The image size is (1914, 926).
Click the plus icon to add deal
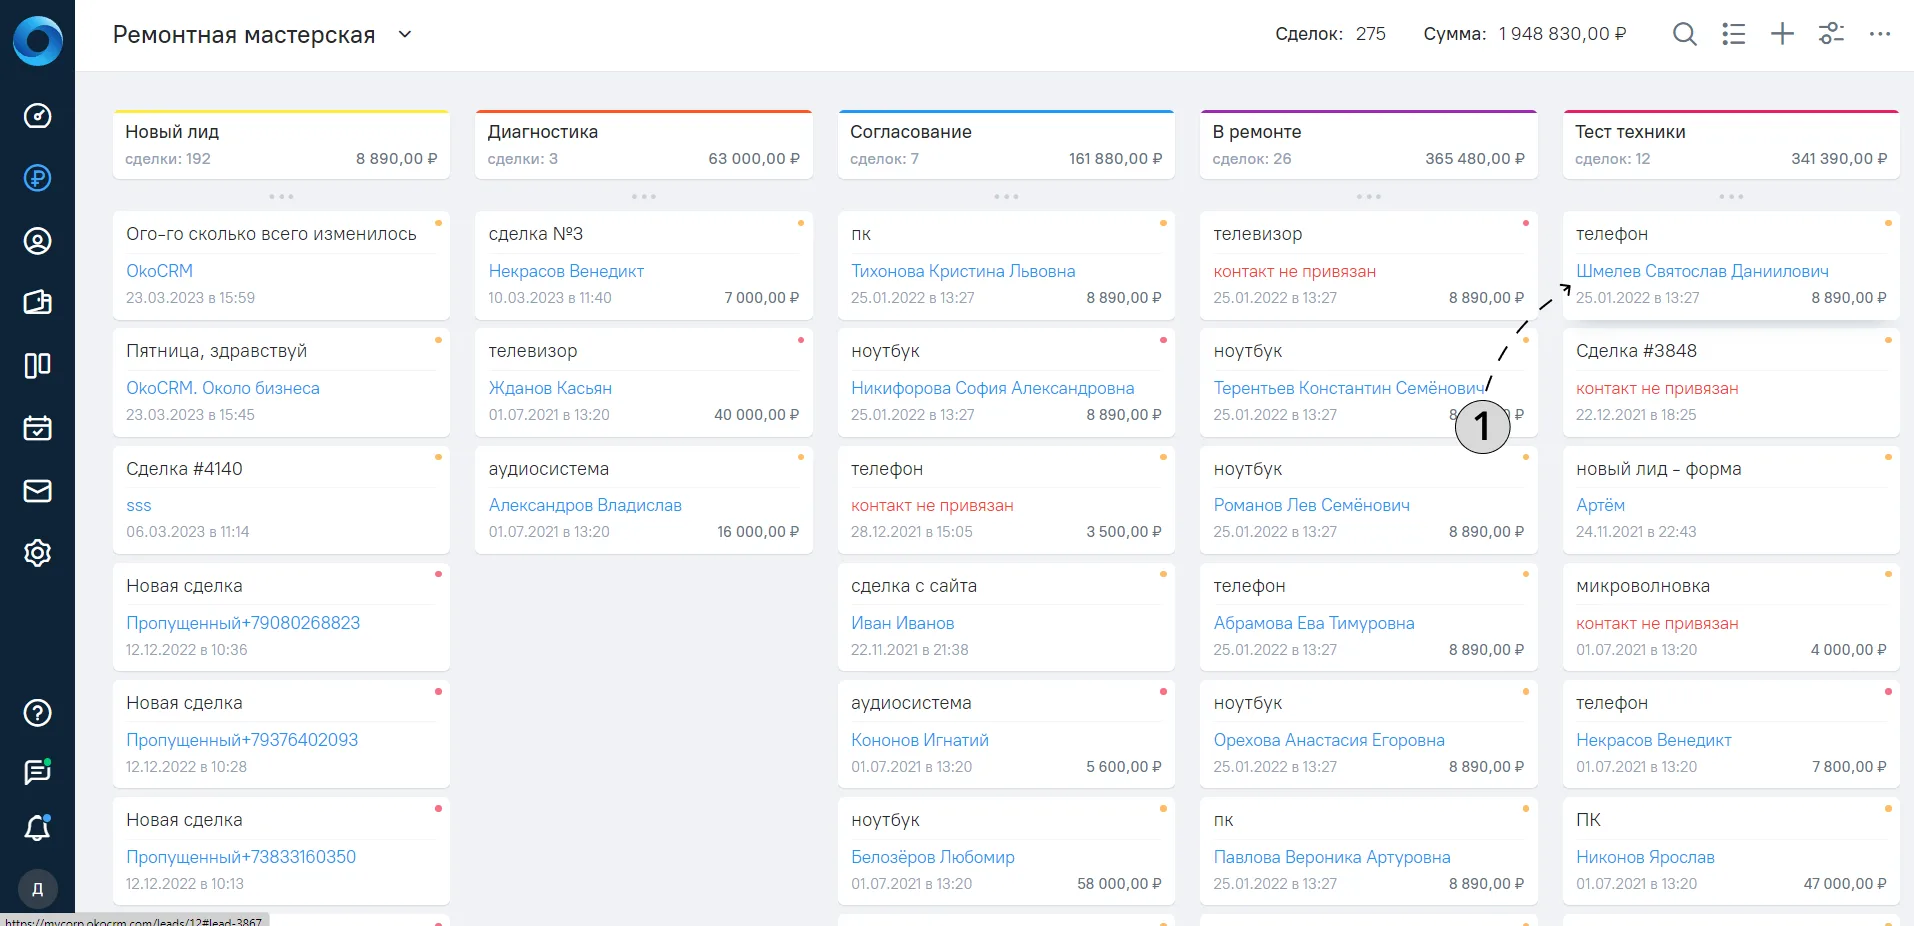point(1782,34)
